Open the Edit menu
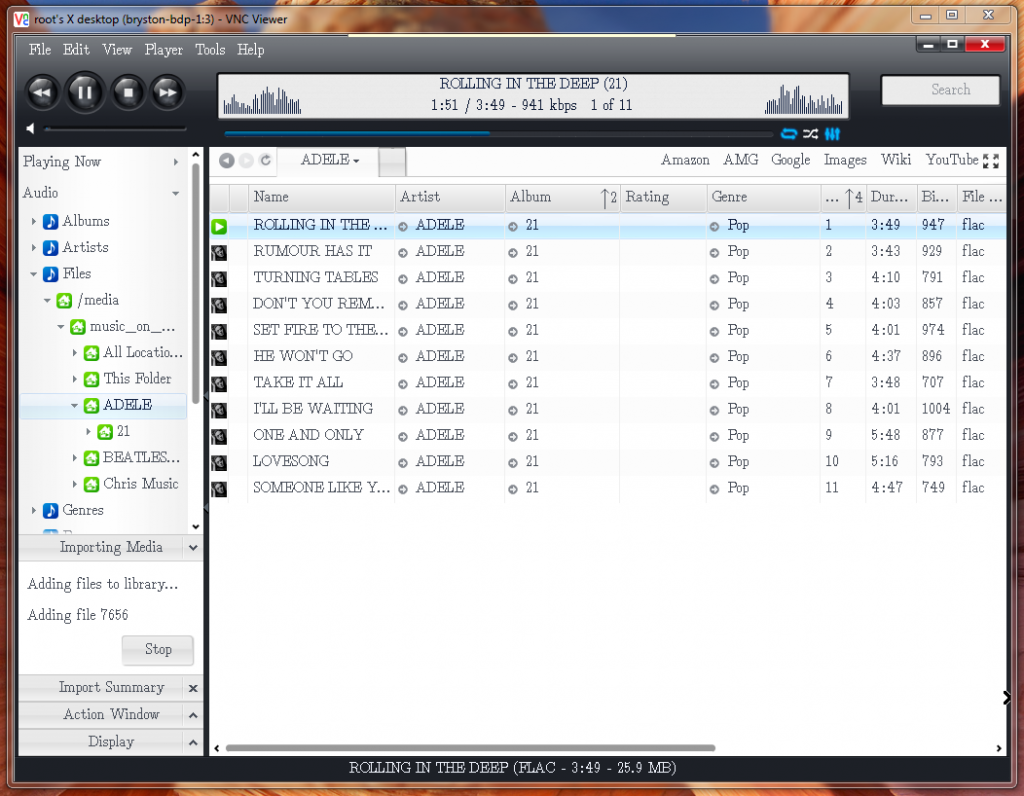 click(76, 50)
